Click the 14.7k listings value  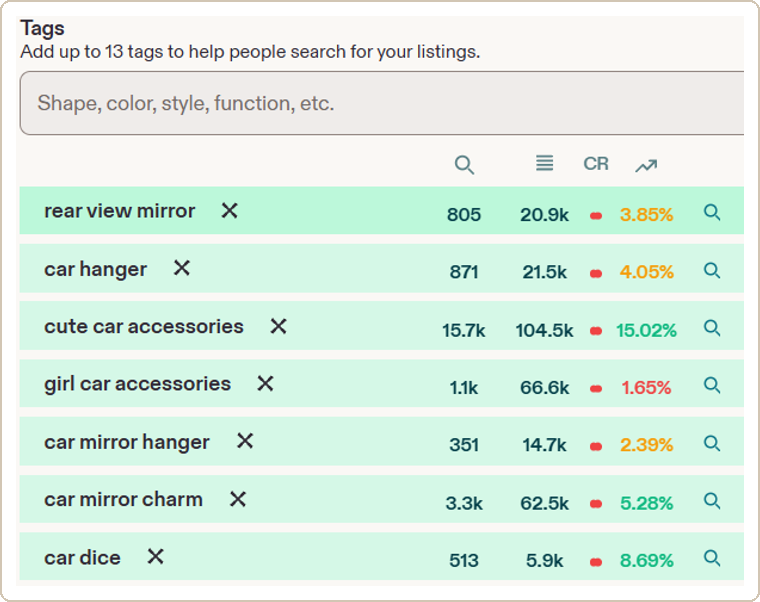click(x=544, y=445)
